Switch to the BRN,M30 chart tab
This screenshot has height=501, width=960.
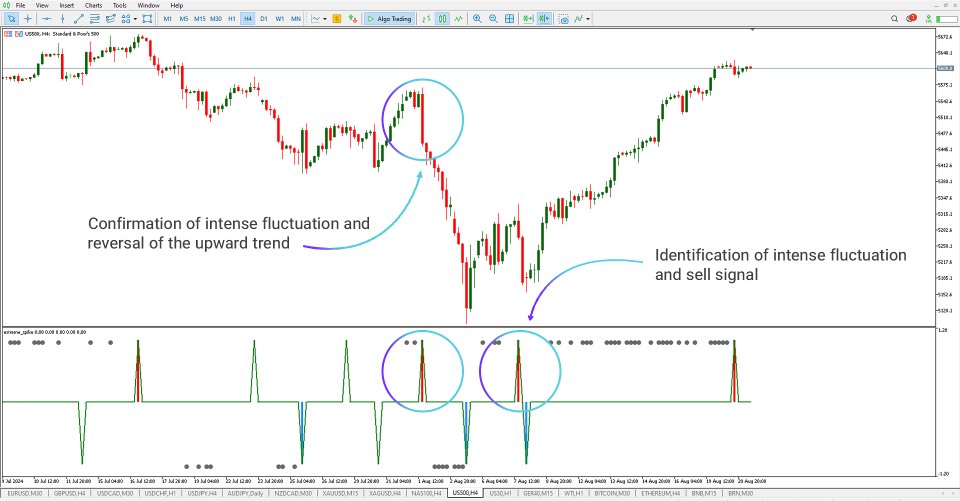pyautogui.click(x=740, y=493)
